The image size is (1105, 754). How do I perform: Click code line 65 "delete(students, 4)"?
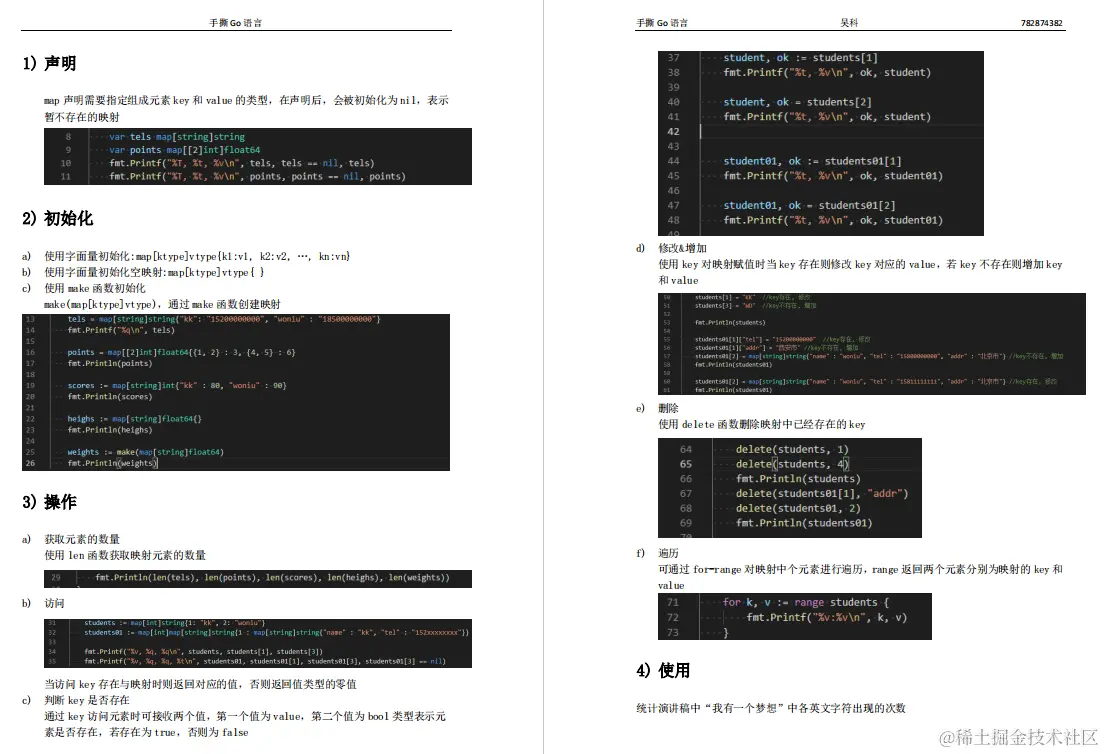click(x=792, y=464)
